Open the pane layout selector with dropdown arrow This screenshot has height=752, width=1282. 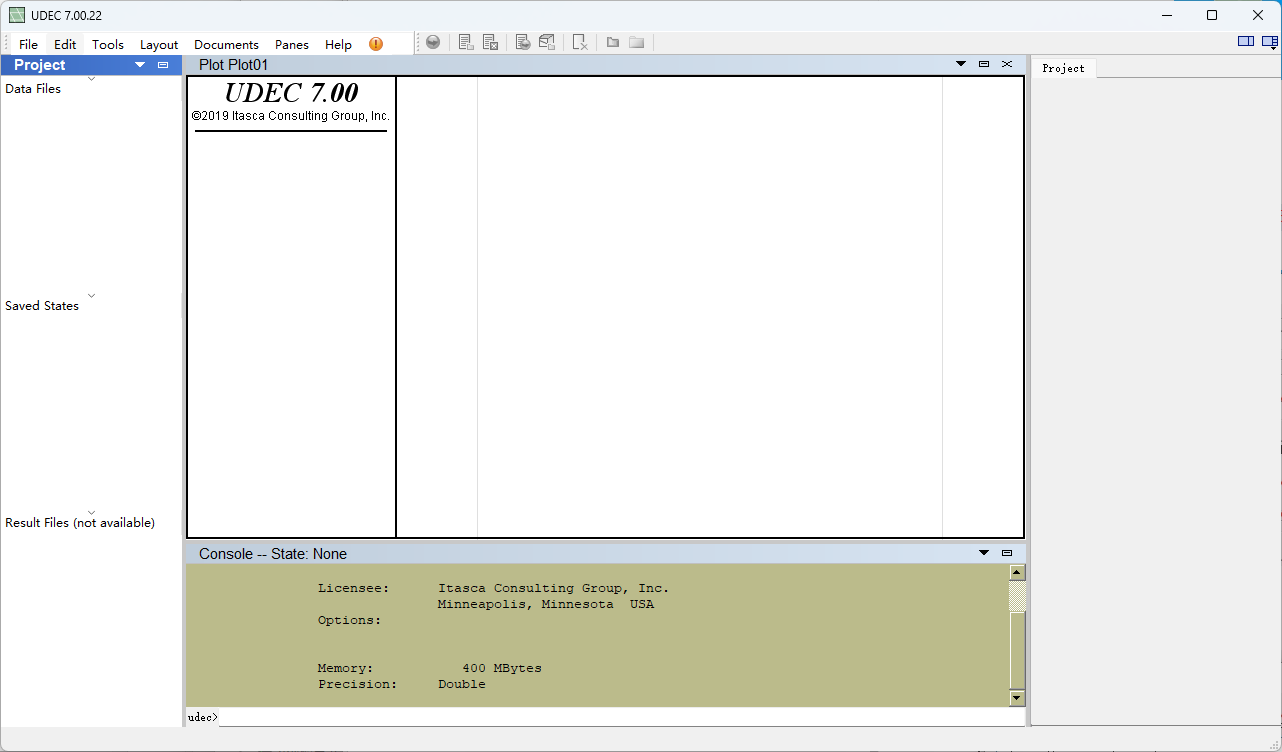1270,42
